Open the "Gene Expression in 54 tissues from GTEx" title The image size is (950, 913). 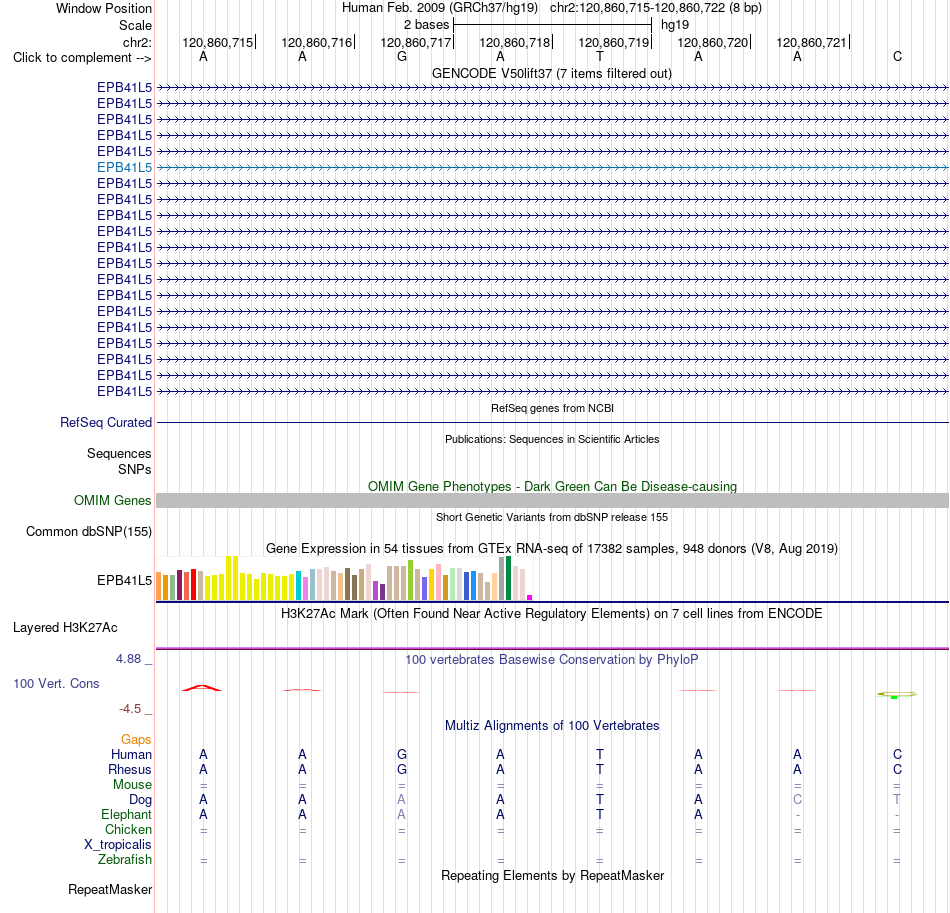pos(552,549)
